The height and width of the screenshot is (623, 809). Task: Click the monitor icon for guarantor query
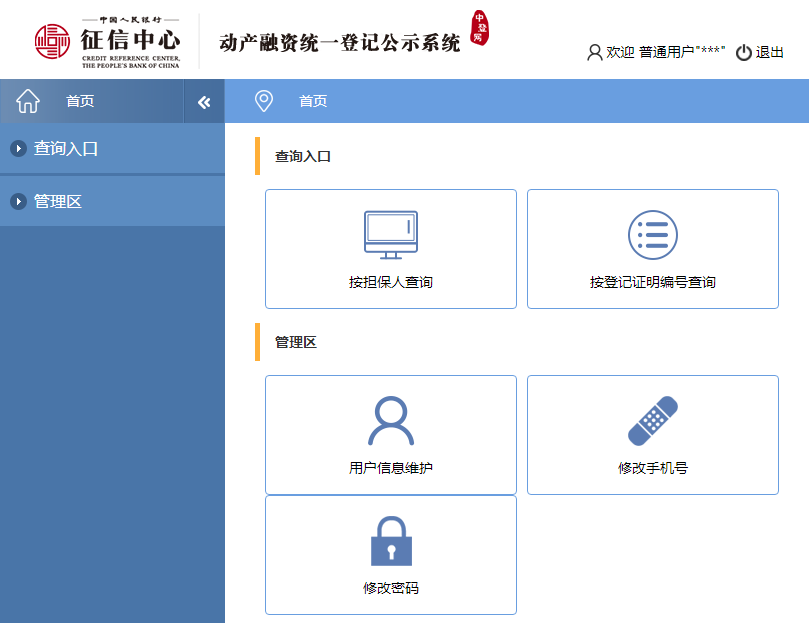point(390,235)
